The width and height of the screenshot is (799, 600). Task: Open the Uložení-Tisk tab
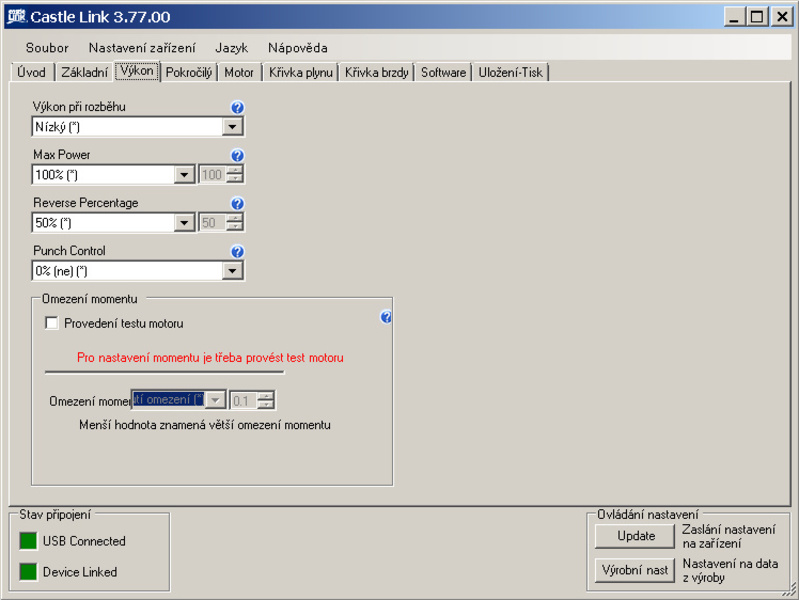click(x=511, y=72)
